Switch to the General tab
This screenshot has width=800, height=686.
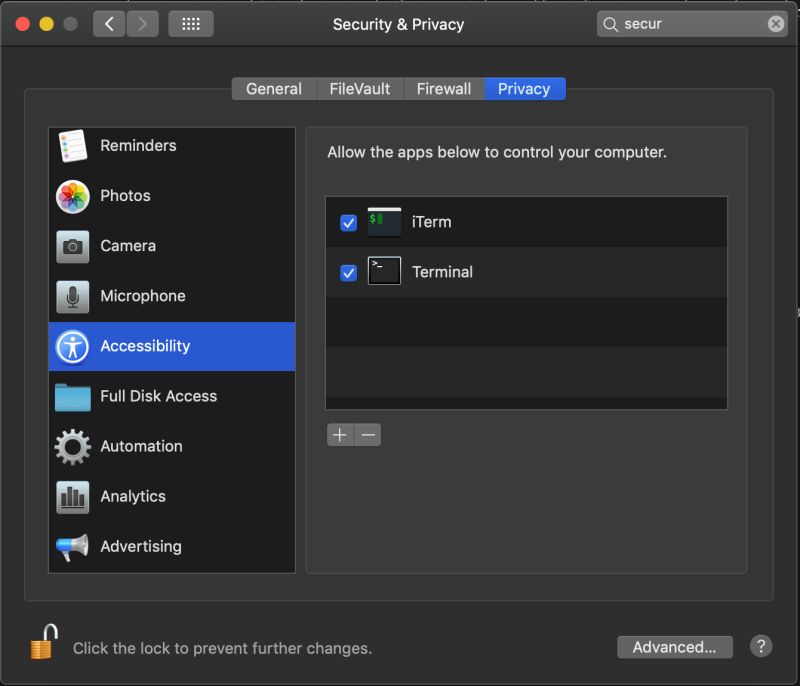(x=274, y=89)
